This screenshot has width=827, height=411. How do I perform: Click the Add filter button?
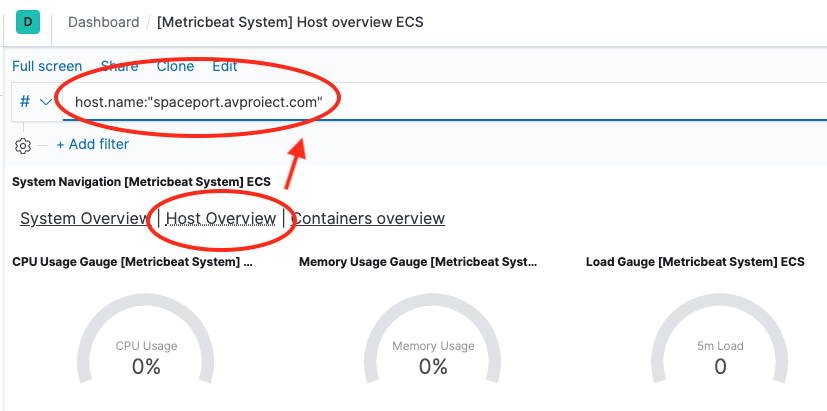click(92, 144)
